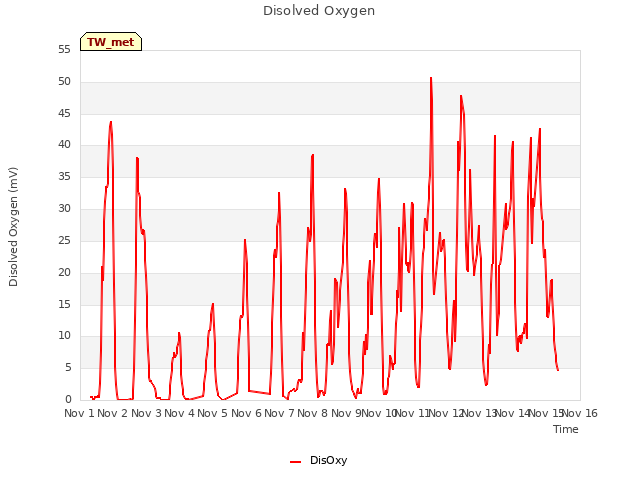Screen dimensions: 640x480
Task: Click the x-axis tick label Nov 2
Action: pyautogui.click(x=113, y=413)
